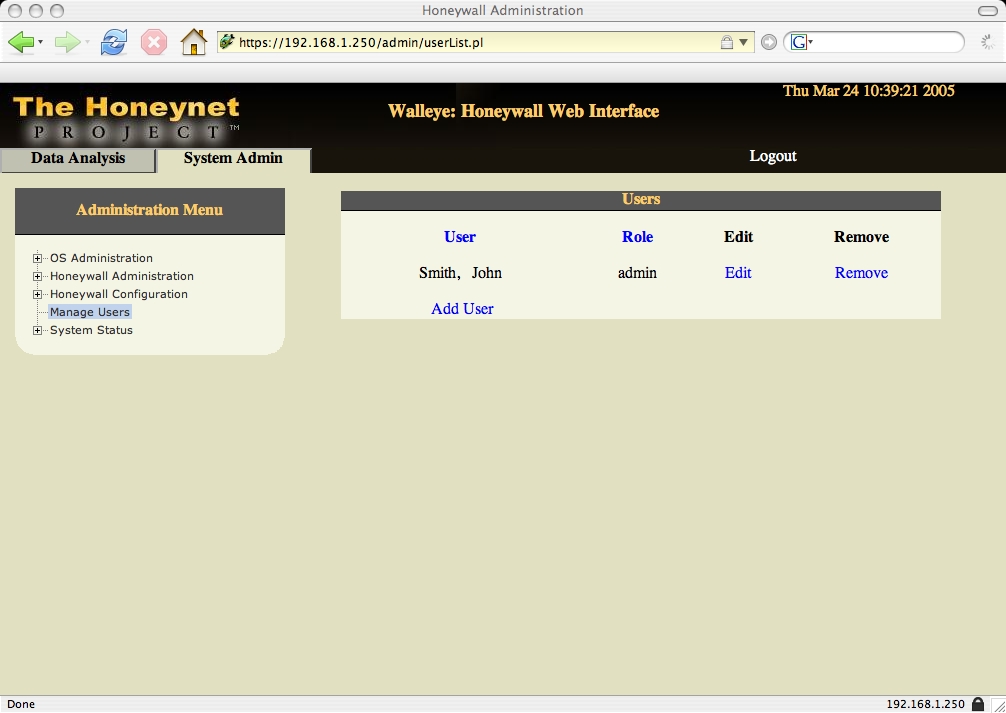
Task: Open Honeywall Administration menu item
Action: (x=122, y=276)
